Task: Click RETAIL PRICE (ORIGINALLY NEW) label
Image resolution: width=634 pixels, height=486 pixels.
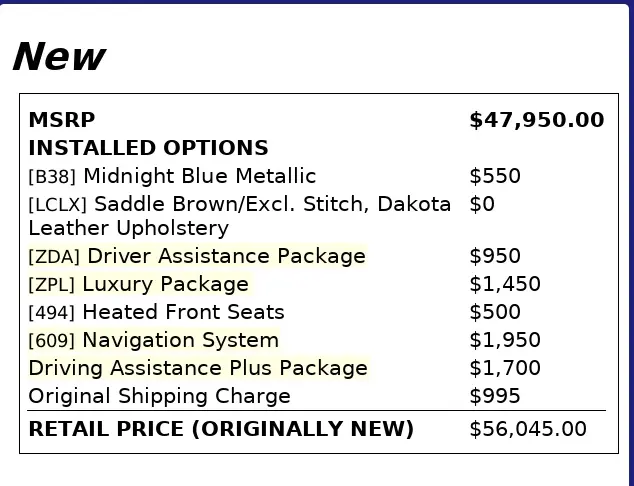Action: tap(221, 429)
